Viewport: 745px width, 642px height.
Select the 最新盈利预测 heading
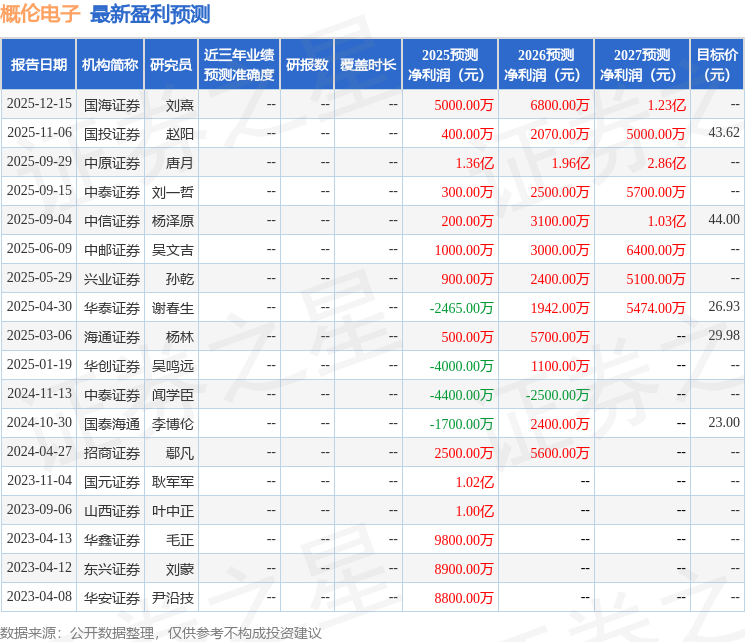150,14
